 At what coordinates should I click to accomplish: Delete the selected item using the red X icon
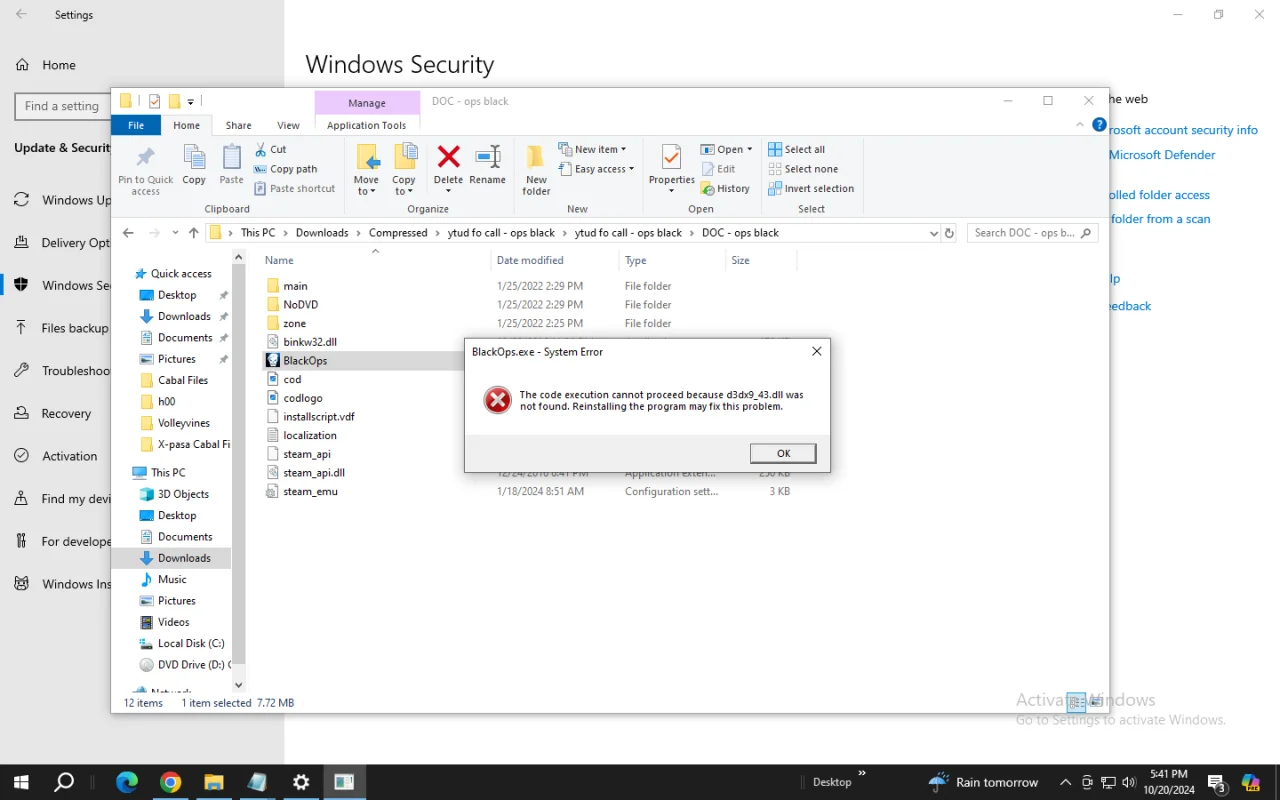pos(449,158)
